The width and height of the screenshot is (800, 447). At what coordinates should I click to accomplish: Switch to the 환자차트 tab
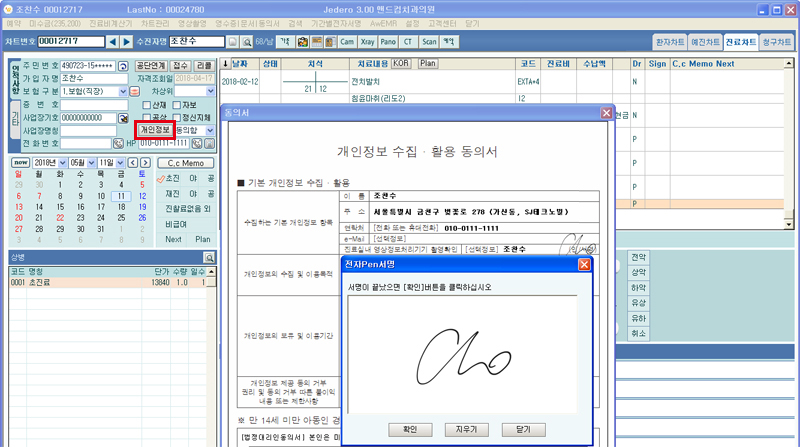(x=670, y=43)
